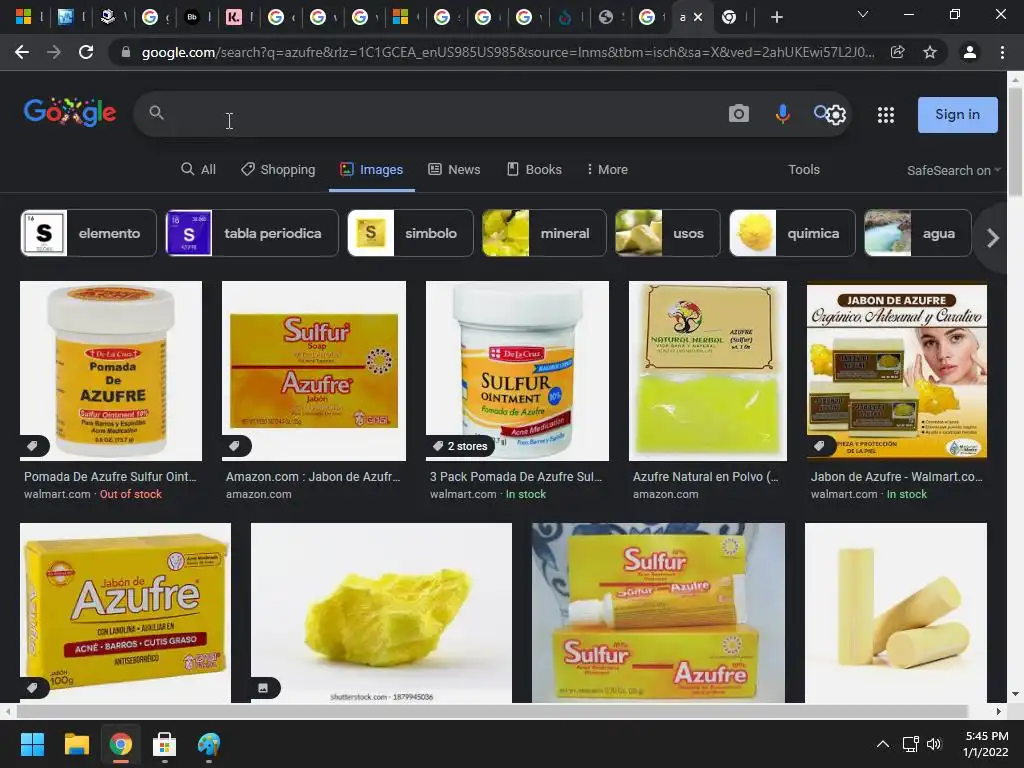Select the elemento suggestion chip
Image resolution: width=1024 pixels, height=768 pixels.
(x=88, y=233)
